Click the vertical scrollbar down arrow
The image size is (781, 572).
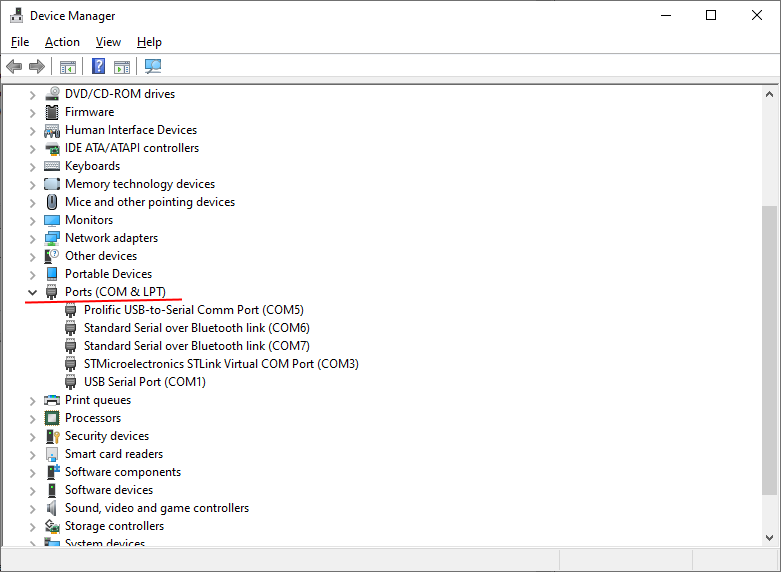[x=769, y=538]
